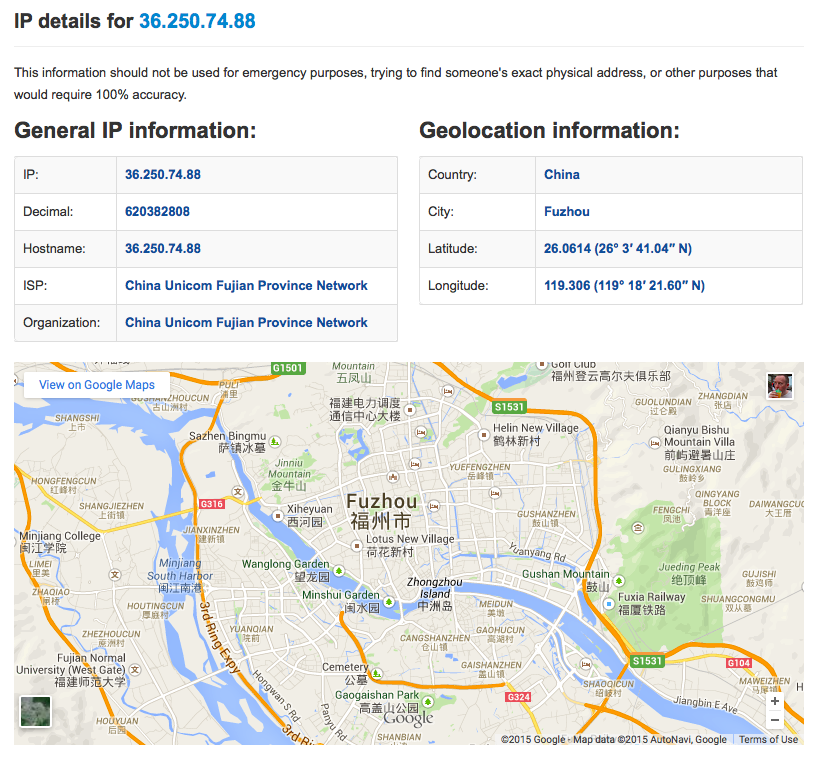Image resolution: width=818 pixels, height=765 pixels.
Task: Select the Country value China
Action: tap(562, 174)
